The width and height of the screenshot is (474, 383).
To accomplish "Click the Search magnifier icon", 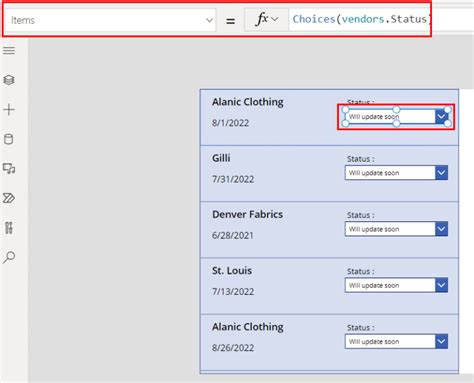I will (x=9, y=257).
